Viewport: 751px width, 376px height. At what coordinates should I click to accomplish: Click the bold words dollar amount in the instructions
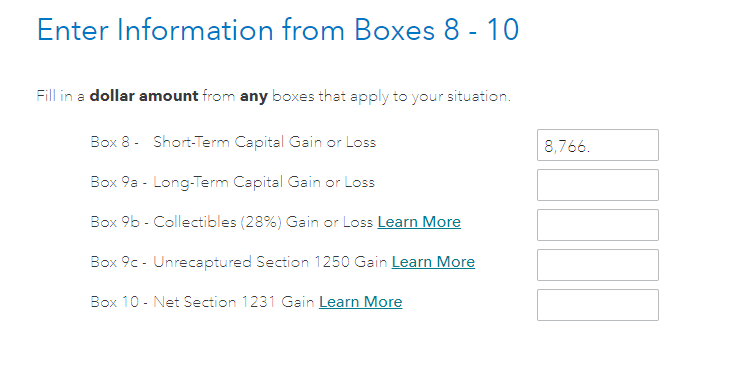tap(144, 96)
